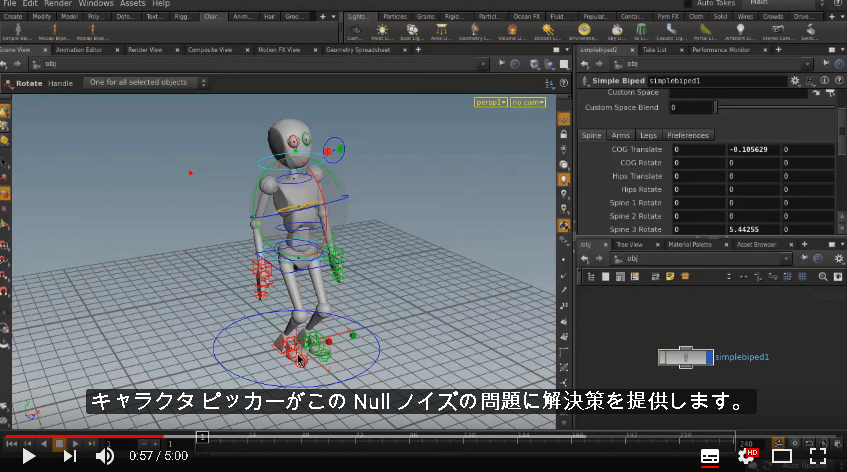Click the orange network box icon
847x472 pixels.
[x=685, y=277]
